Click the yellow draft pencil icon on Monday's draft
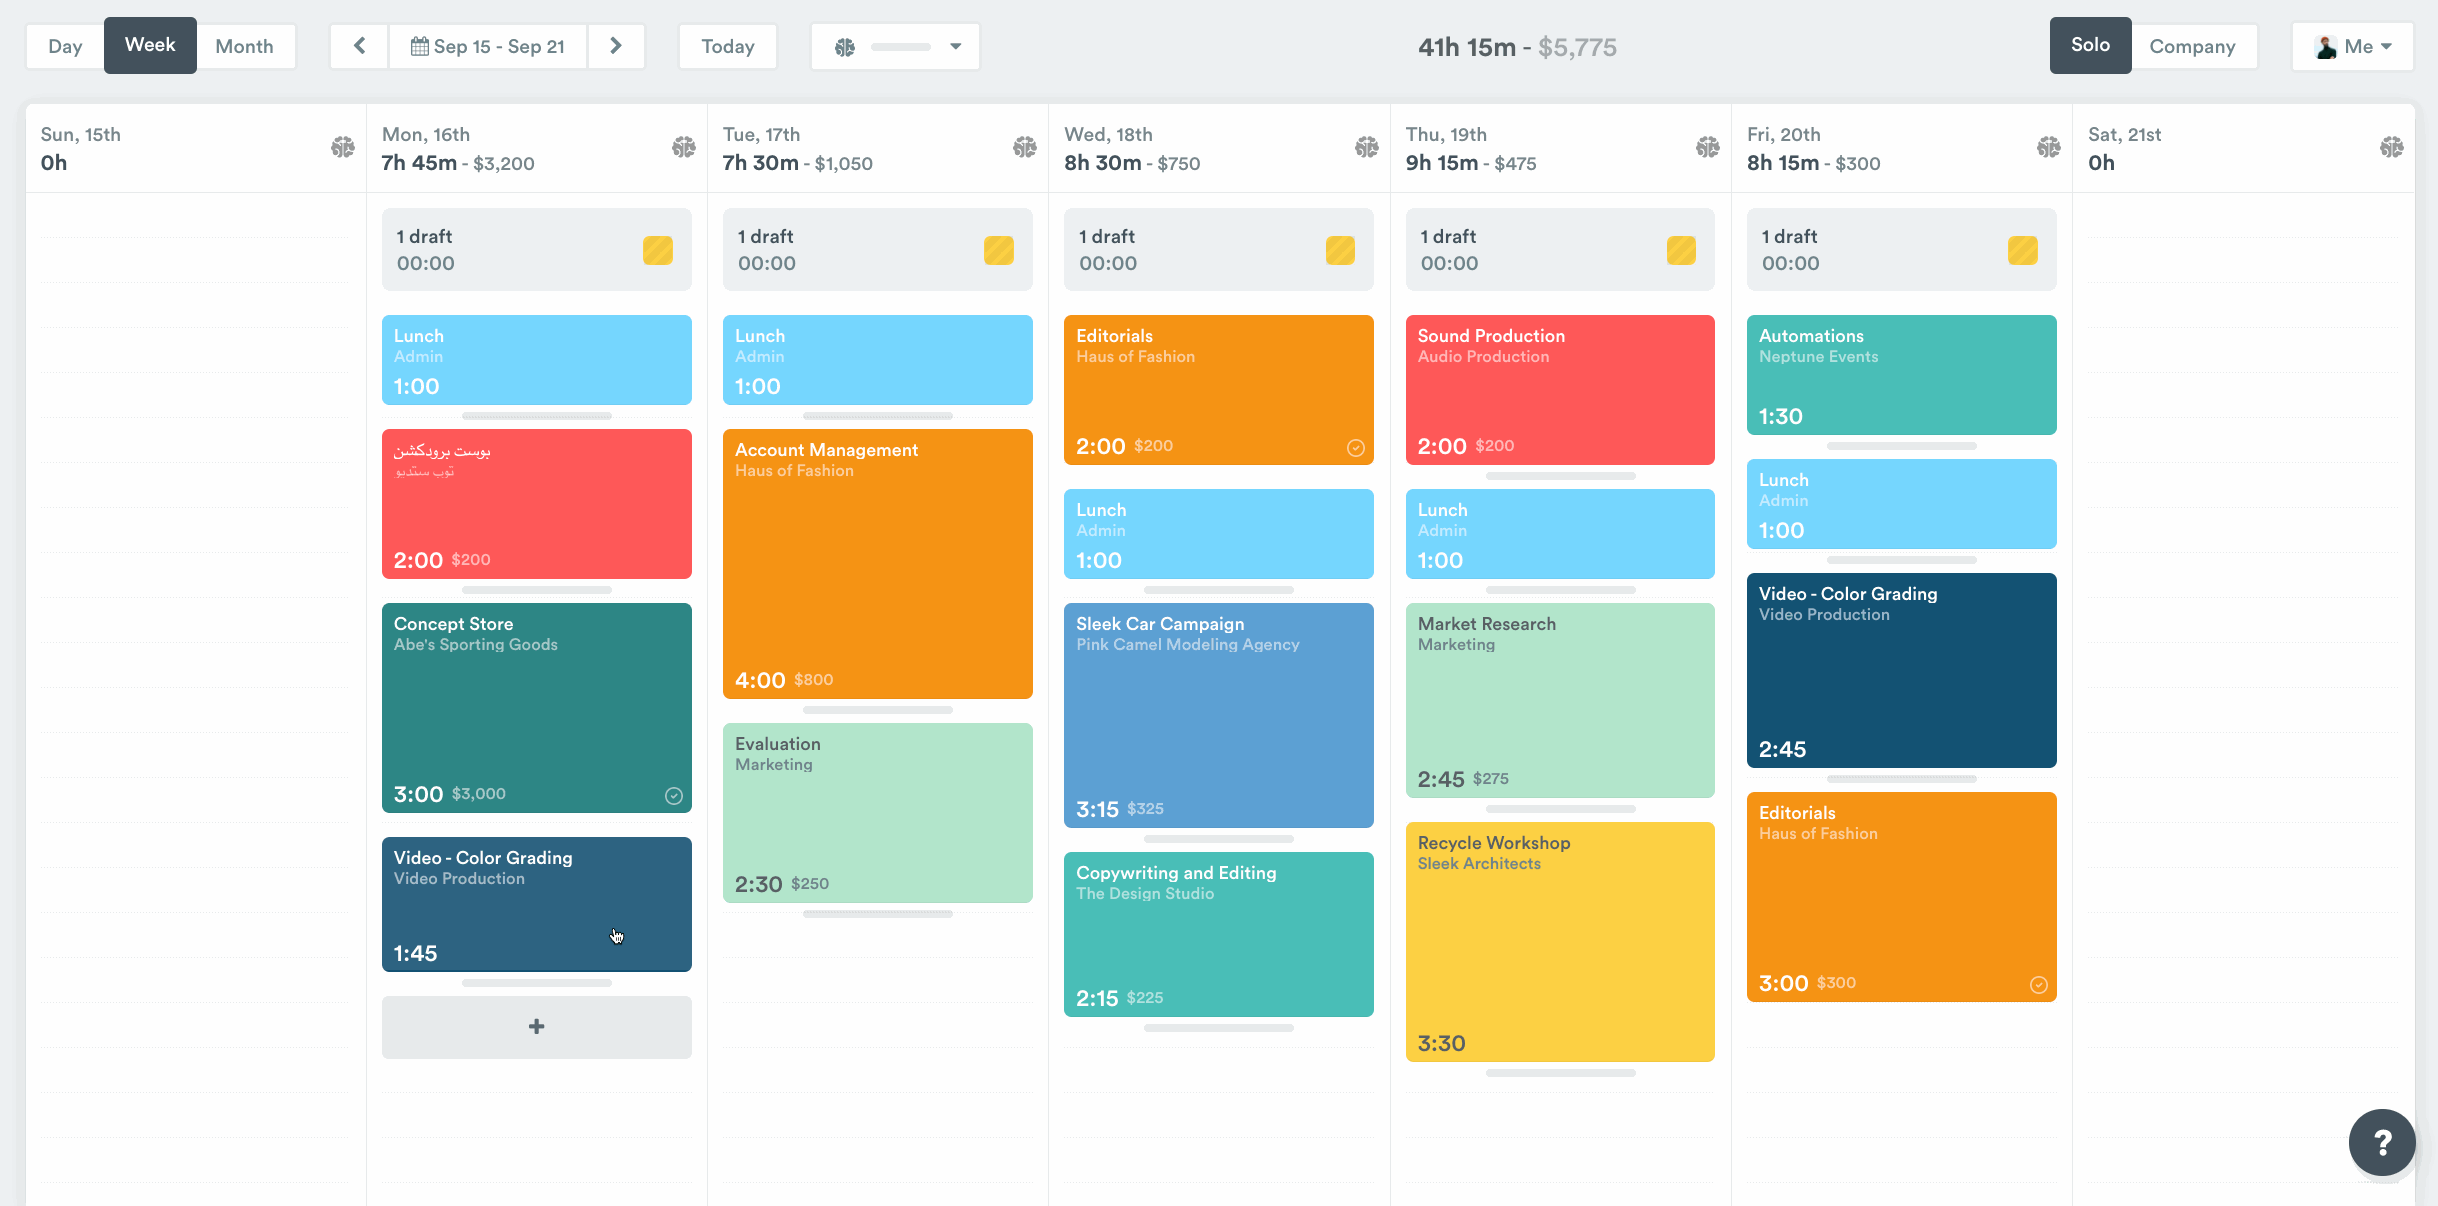This screenshot has width=2438, height=1206. (658, 250)
